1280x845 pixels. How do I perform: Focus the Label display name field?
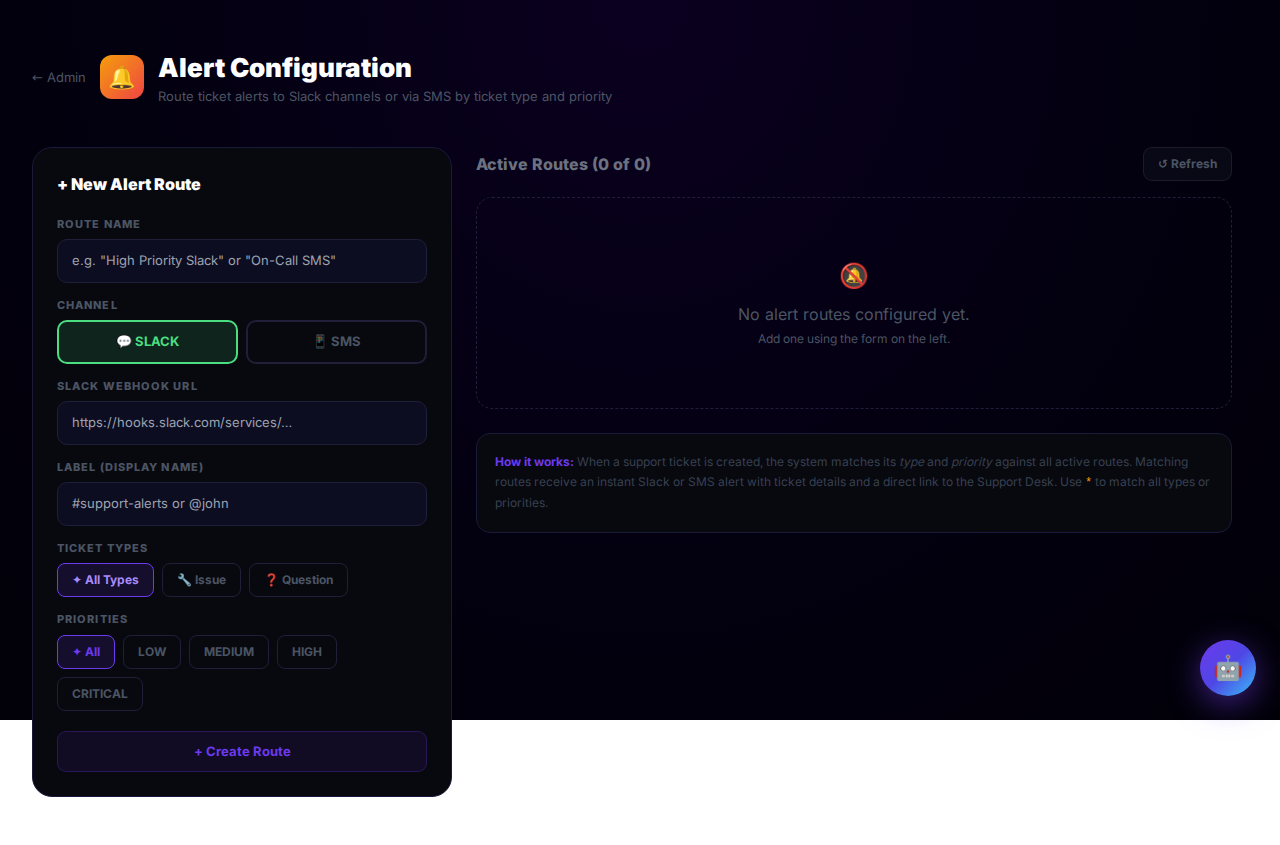242,504
